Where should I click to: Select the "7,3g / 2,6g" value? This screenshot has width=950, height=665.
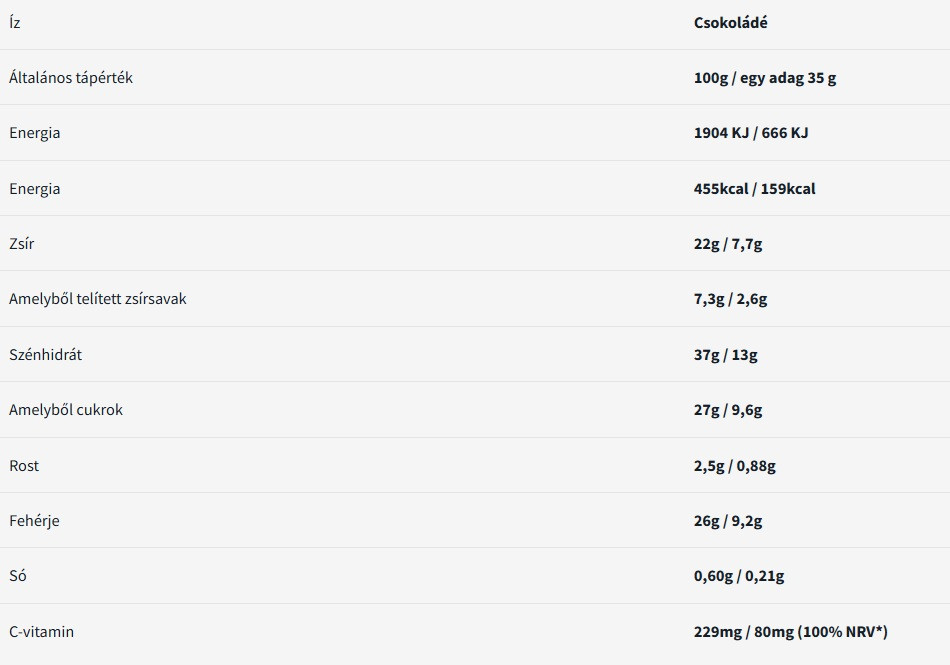(730, 299)
